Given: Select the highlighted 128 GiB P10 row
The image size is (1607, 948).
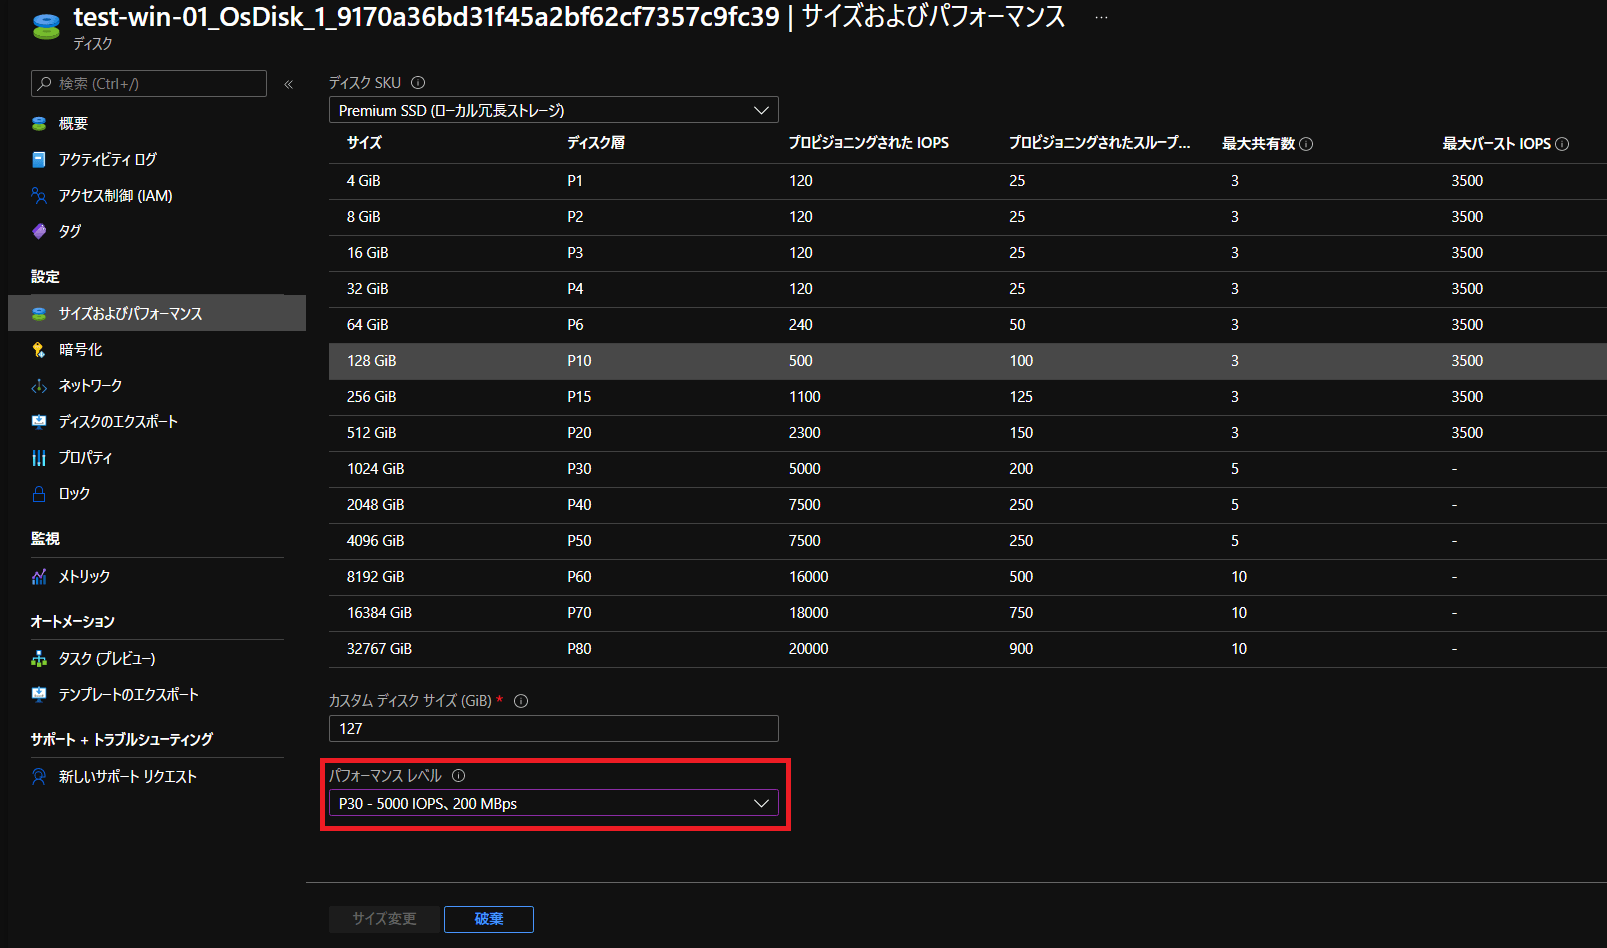Looking at the screenshot, I should (967, 361).
